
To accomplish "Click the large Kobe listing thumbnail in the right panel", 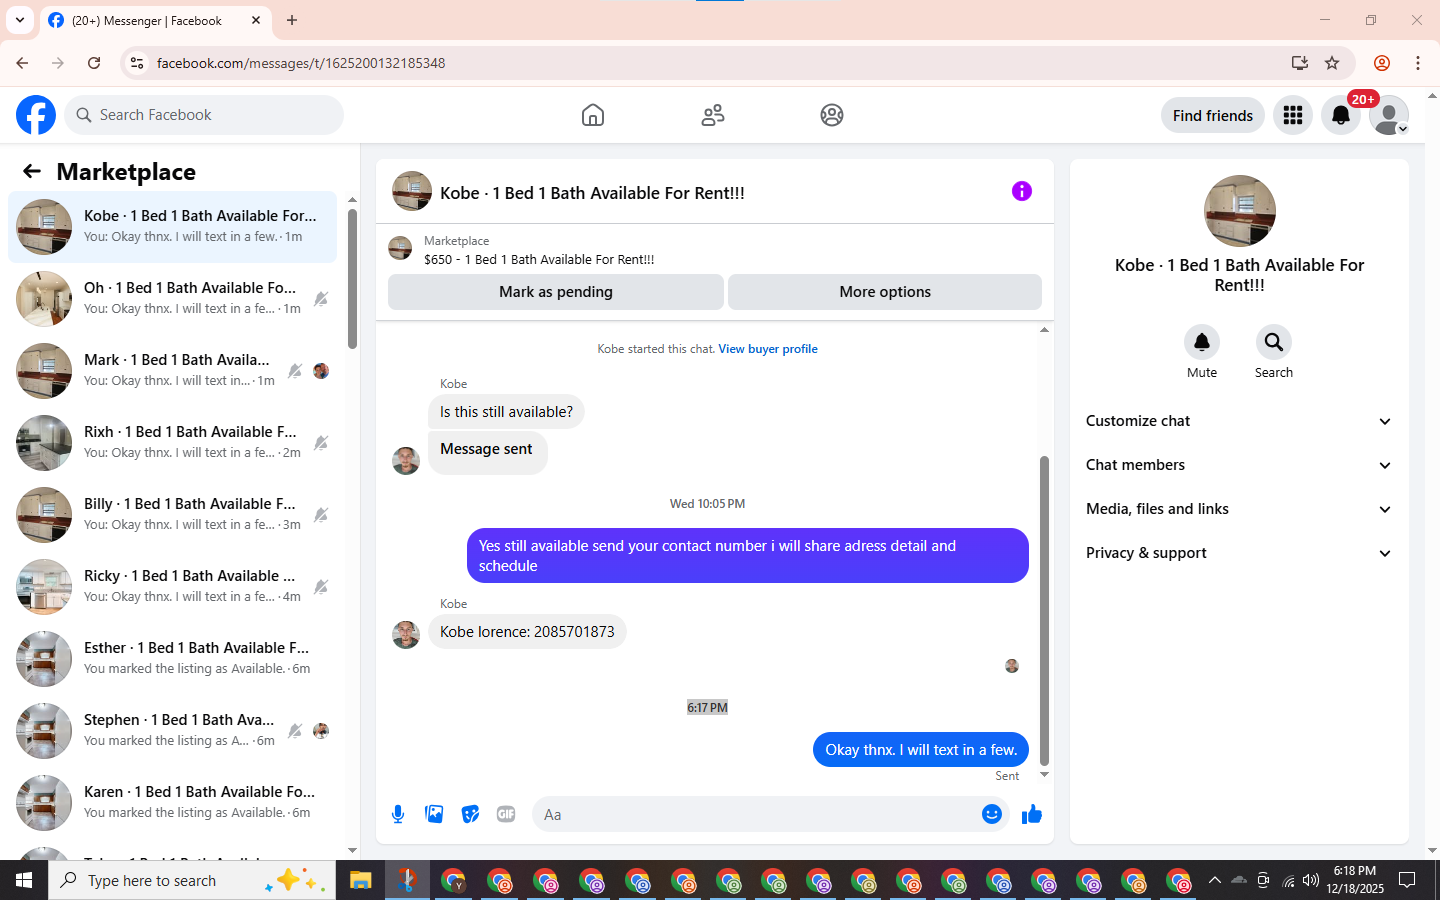I will click(x=1240, y=211).
